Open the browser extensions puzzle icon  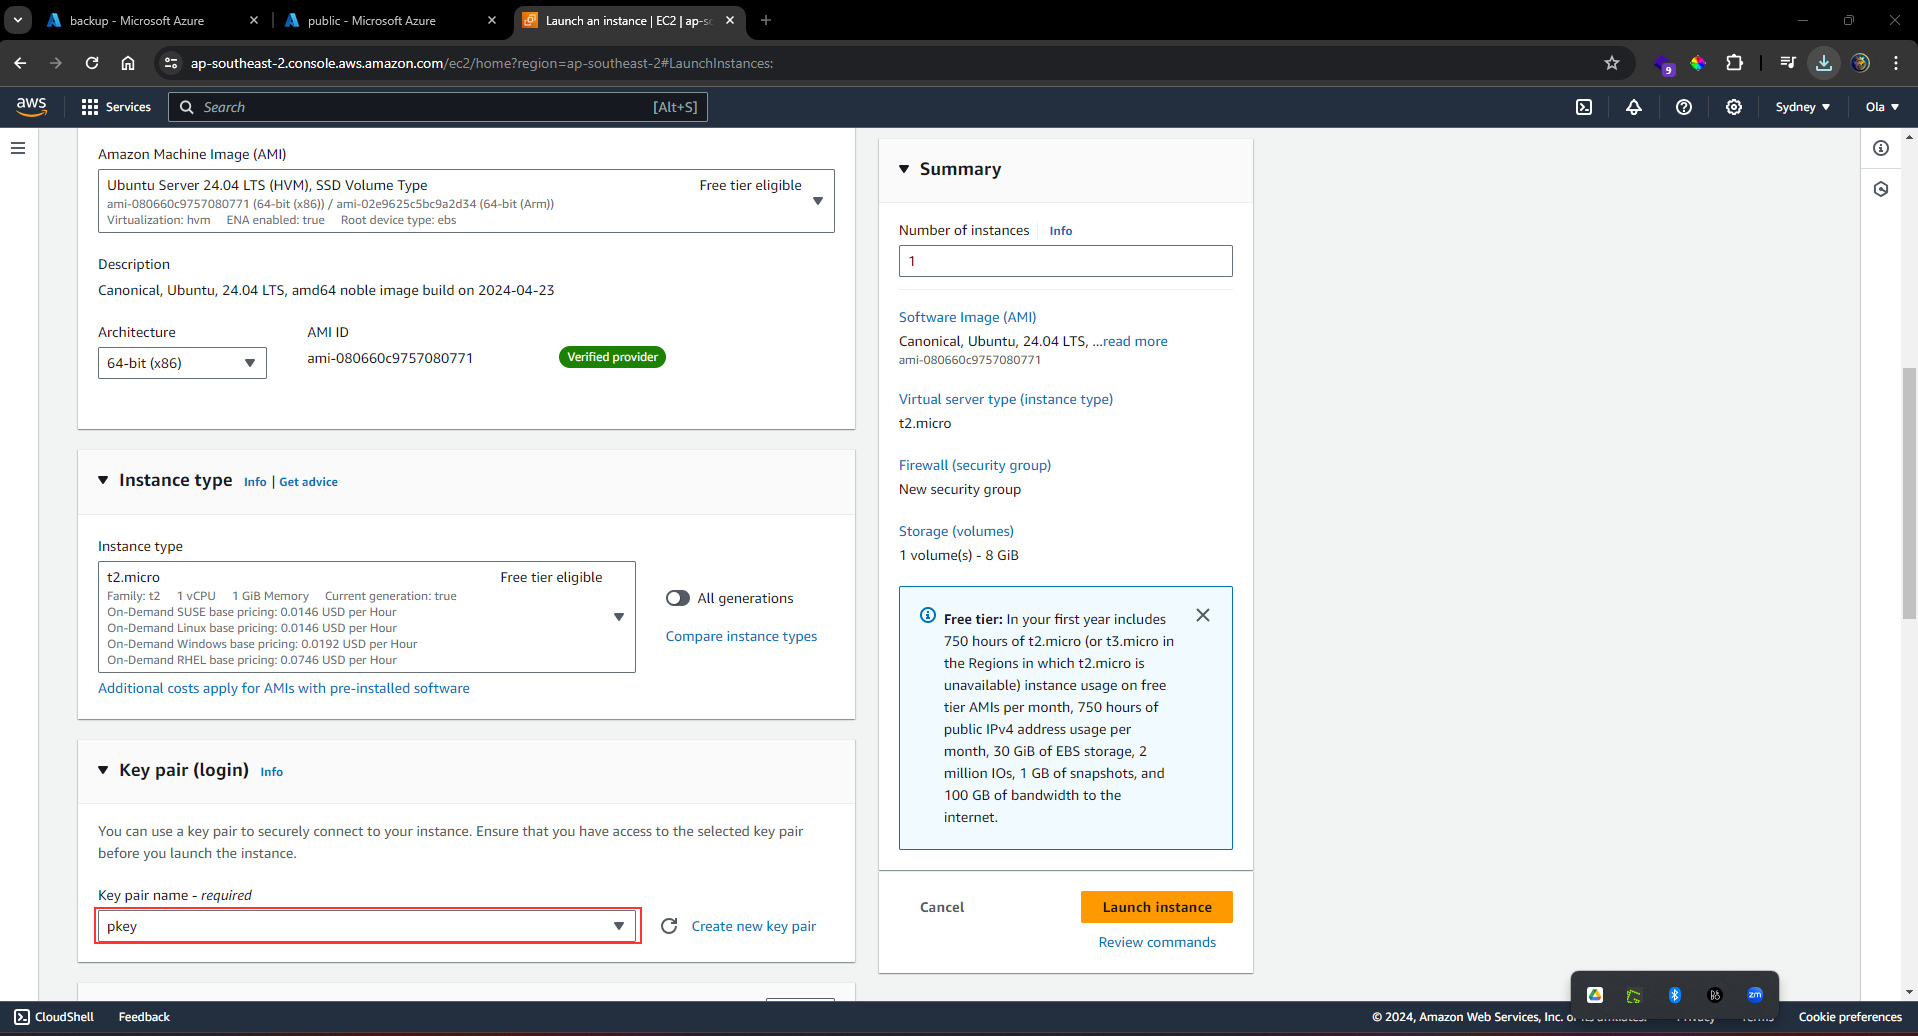[x=1735, y=63]
